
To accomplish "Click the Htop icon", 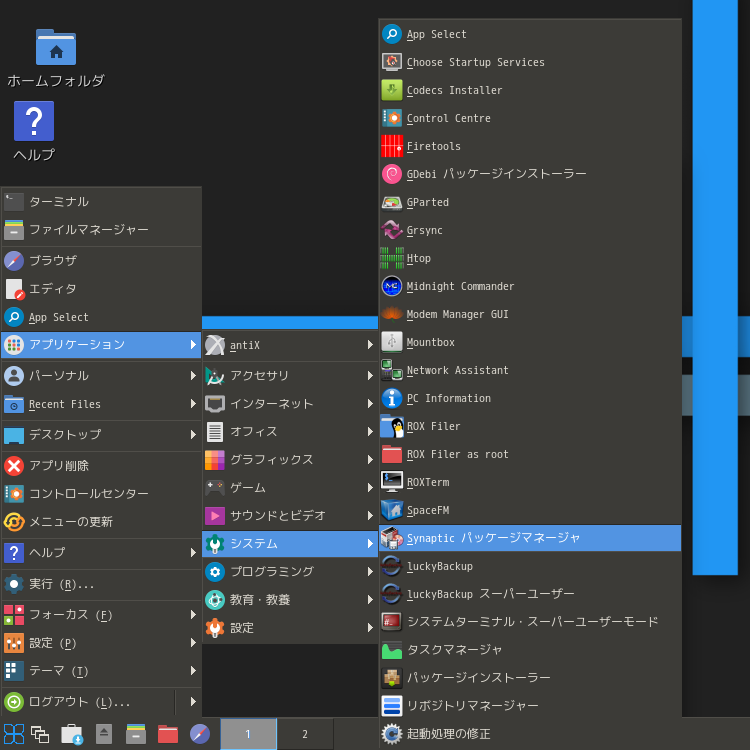I will click(392, 258).
